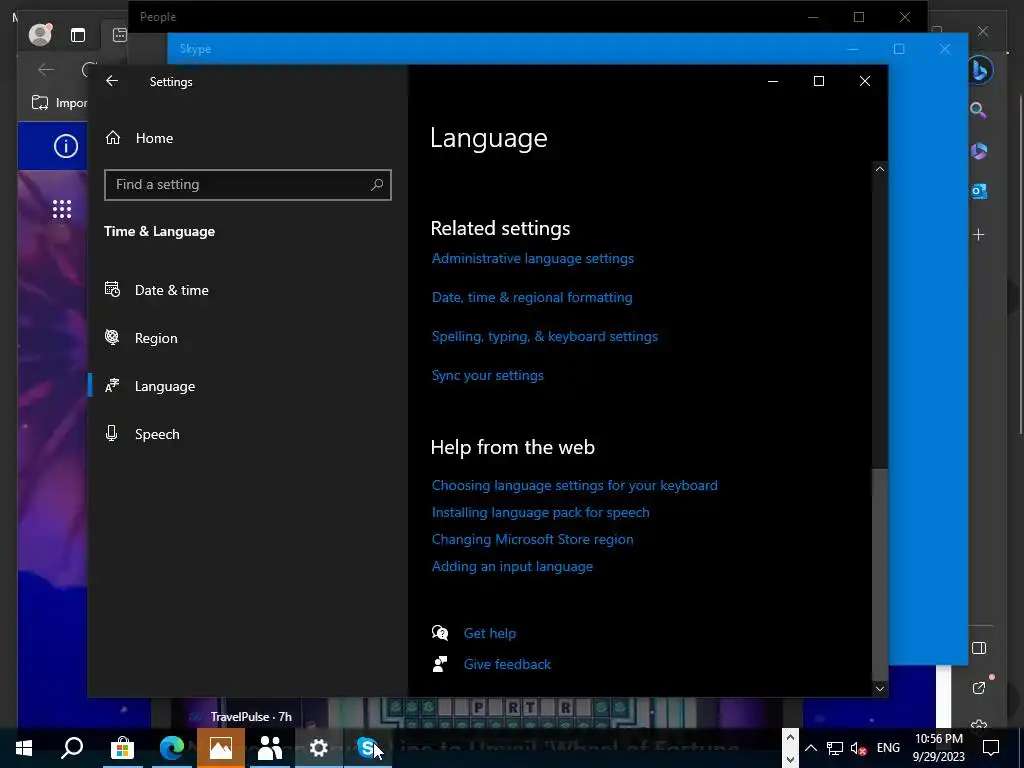Switch to Skype from the taskbar
Viewport: 1024px width, 768px height.
point(368,748)
